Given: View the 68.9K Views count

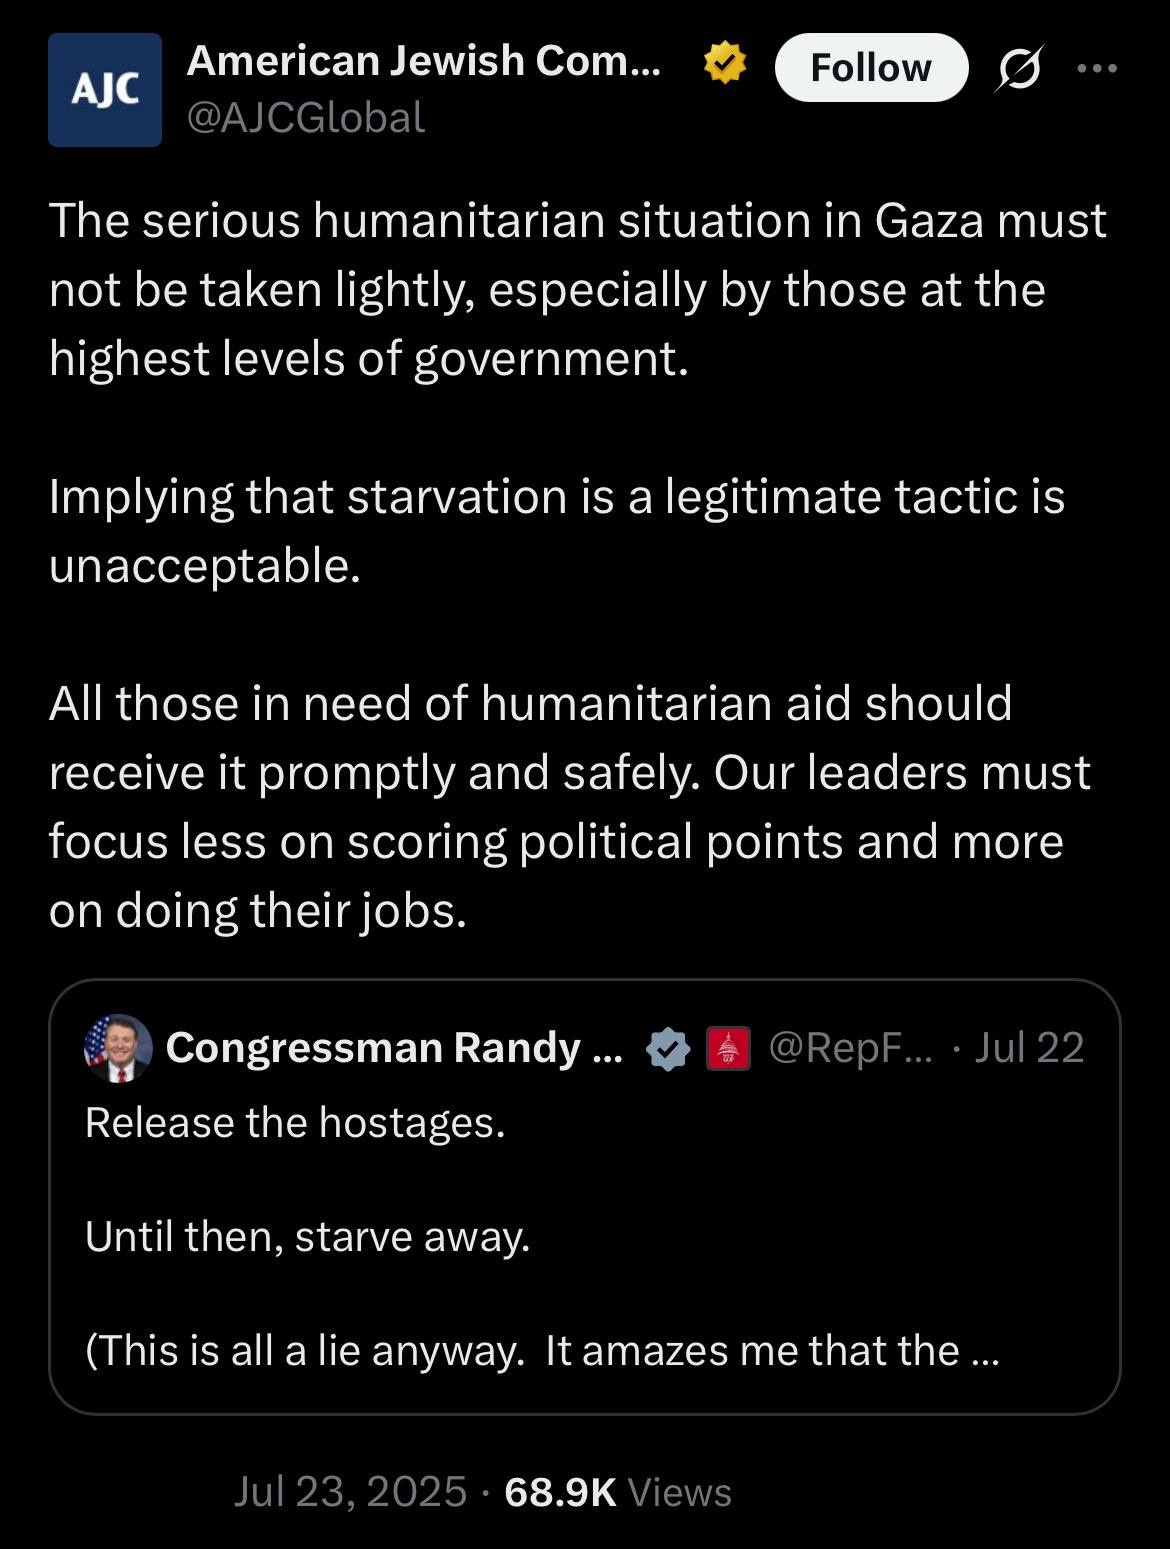Looking at the screenshot, I should click(618, 1491).
